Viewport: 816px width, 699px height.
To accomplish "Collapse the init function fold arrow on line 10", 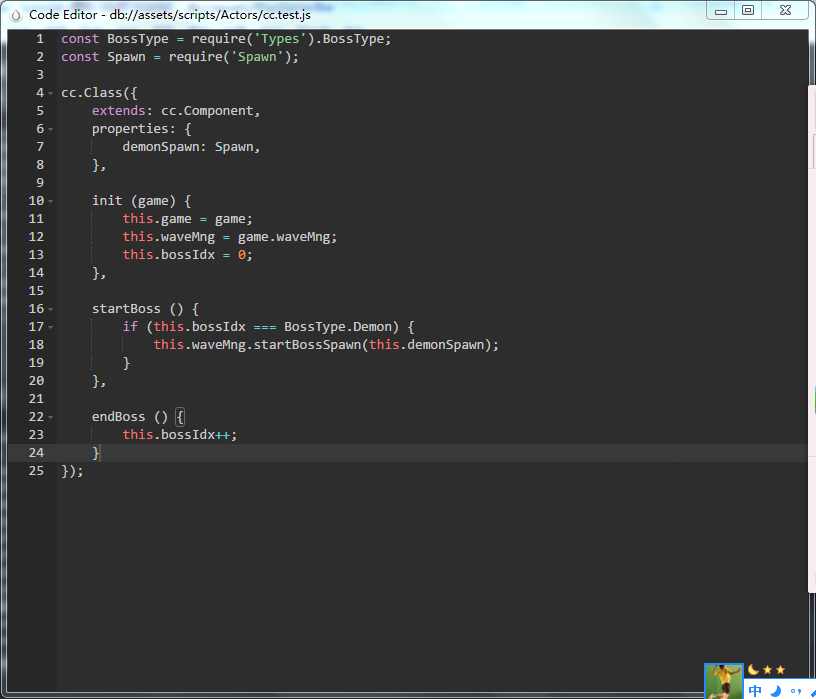I will point(50,201).
